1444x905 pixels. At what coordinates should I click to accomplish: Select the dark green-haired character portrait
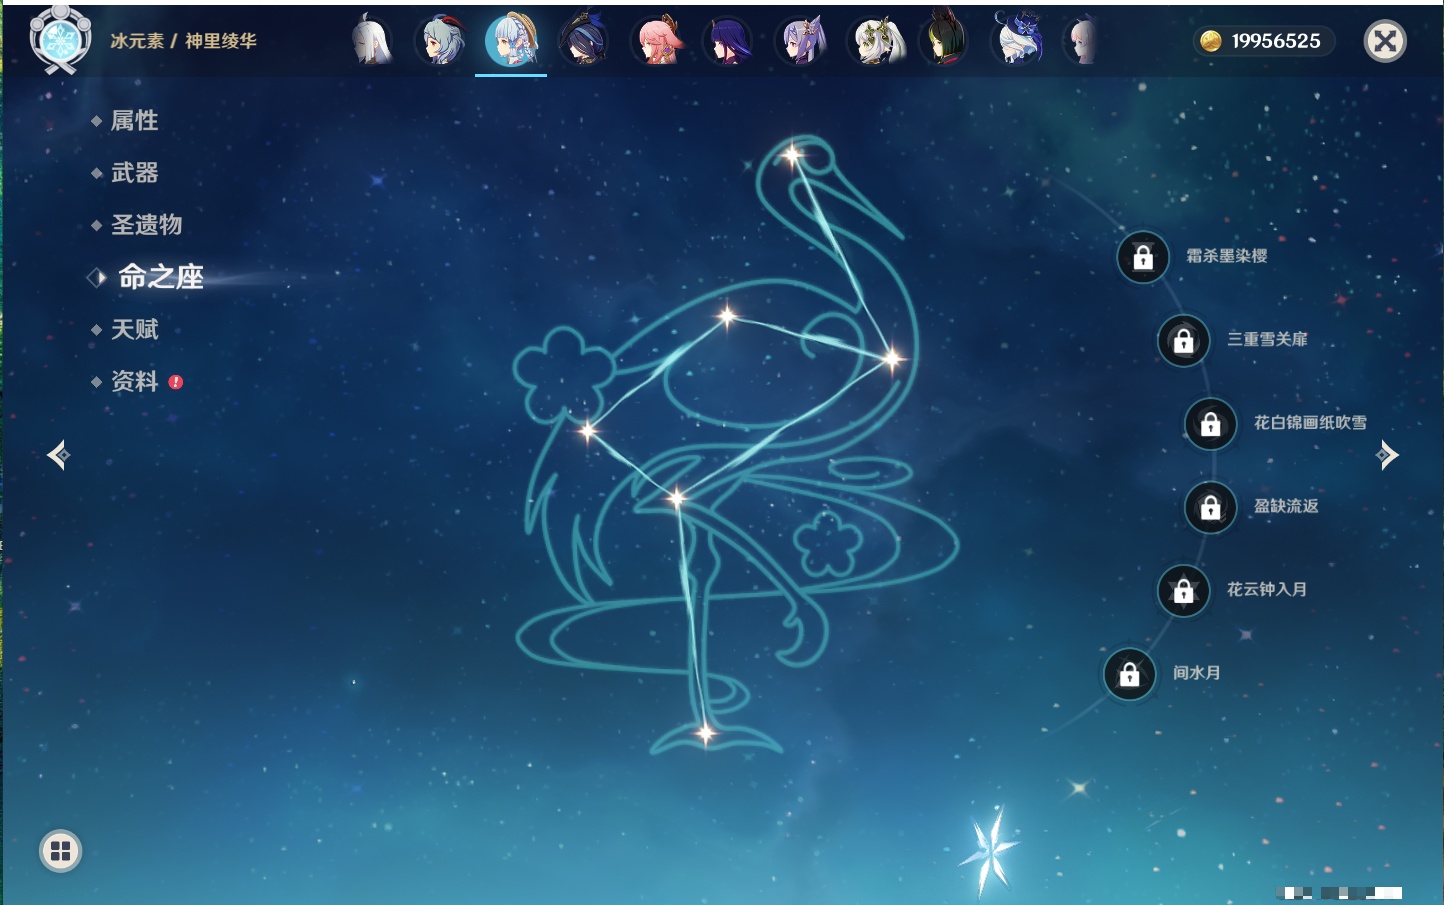click(944, 39)
